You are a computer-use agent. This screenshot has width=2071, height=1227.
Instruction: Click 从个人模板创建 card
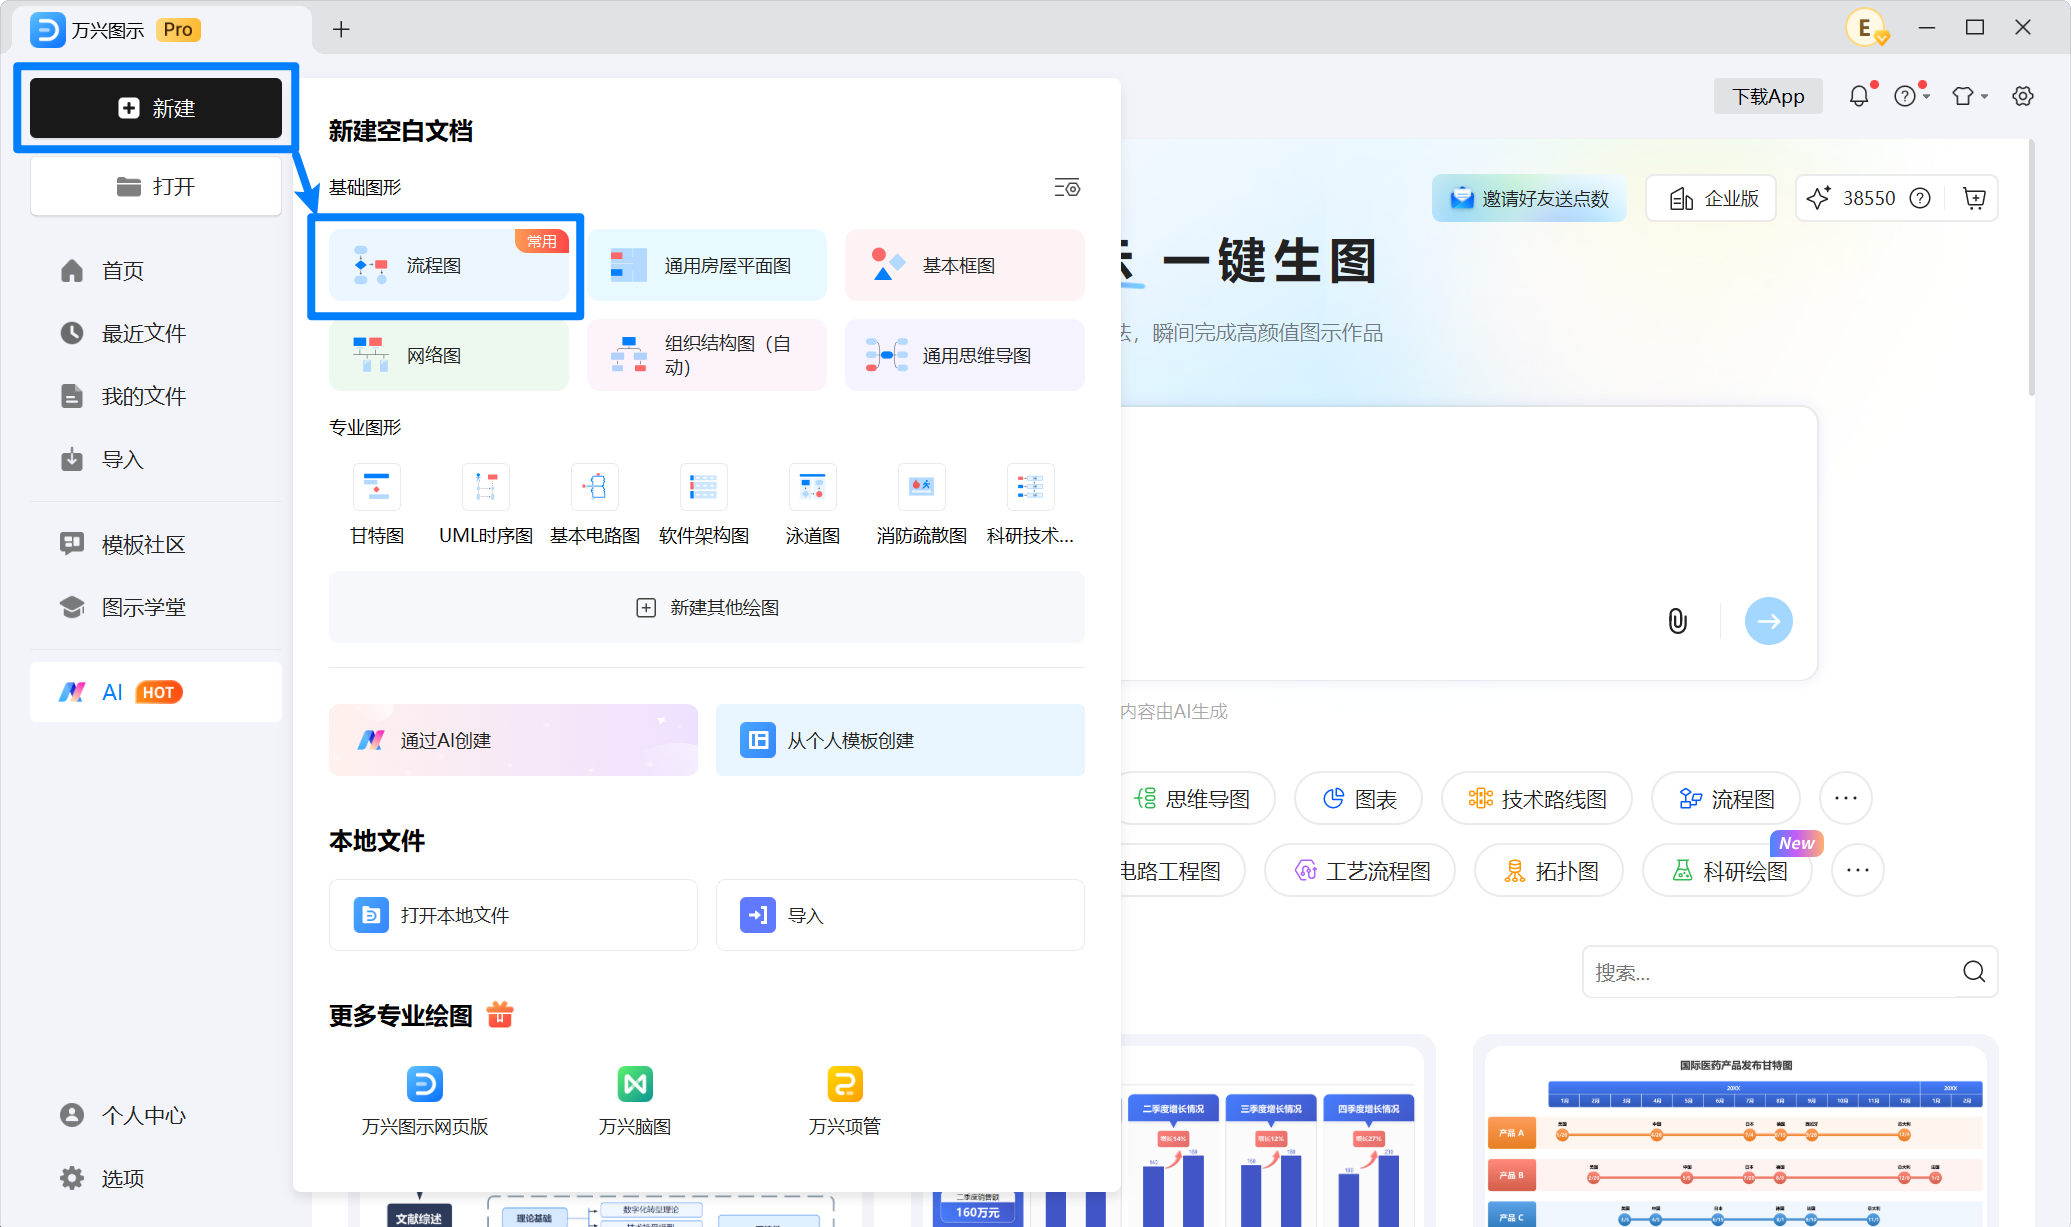[x=900, y=740]
